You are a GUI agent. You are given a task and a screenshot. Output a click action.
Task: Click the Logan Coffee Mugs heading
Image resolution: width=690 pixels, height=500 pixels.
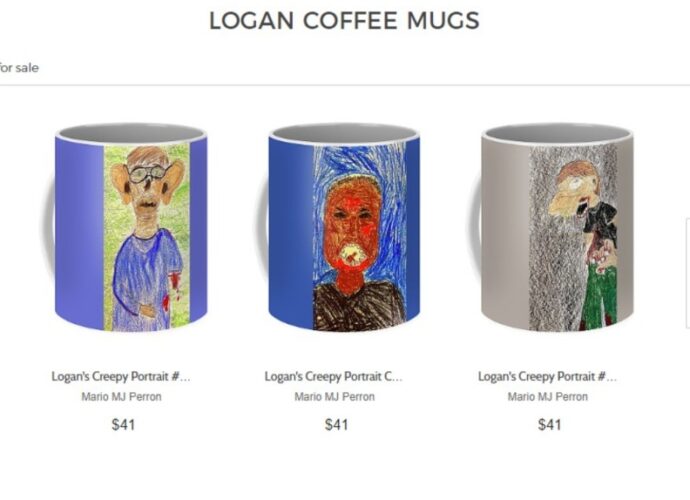(344, 21)
